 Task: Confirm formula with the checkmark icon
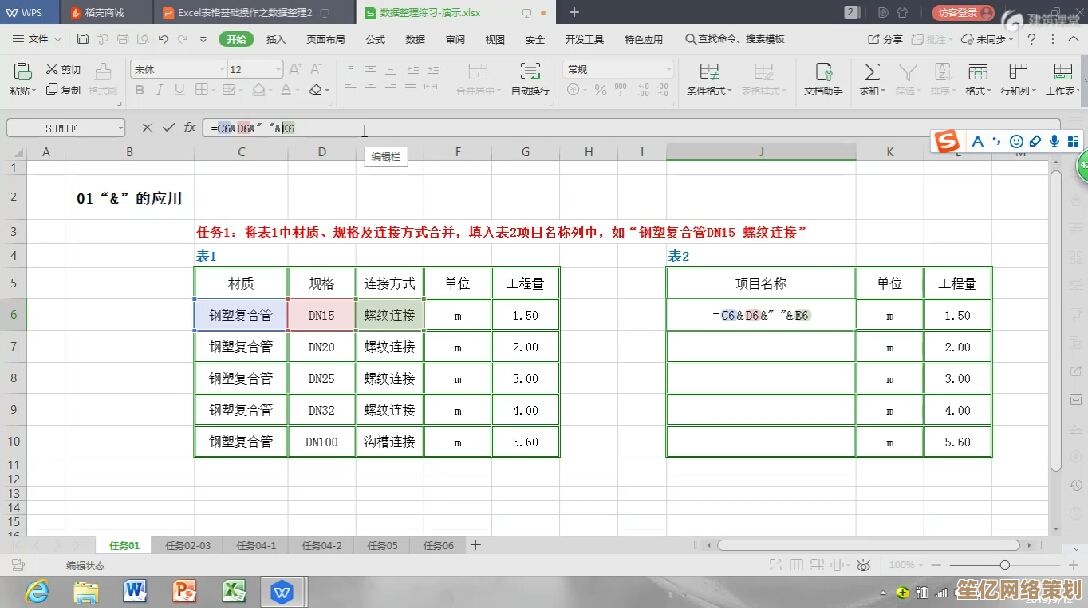point(168,128)
